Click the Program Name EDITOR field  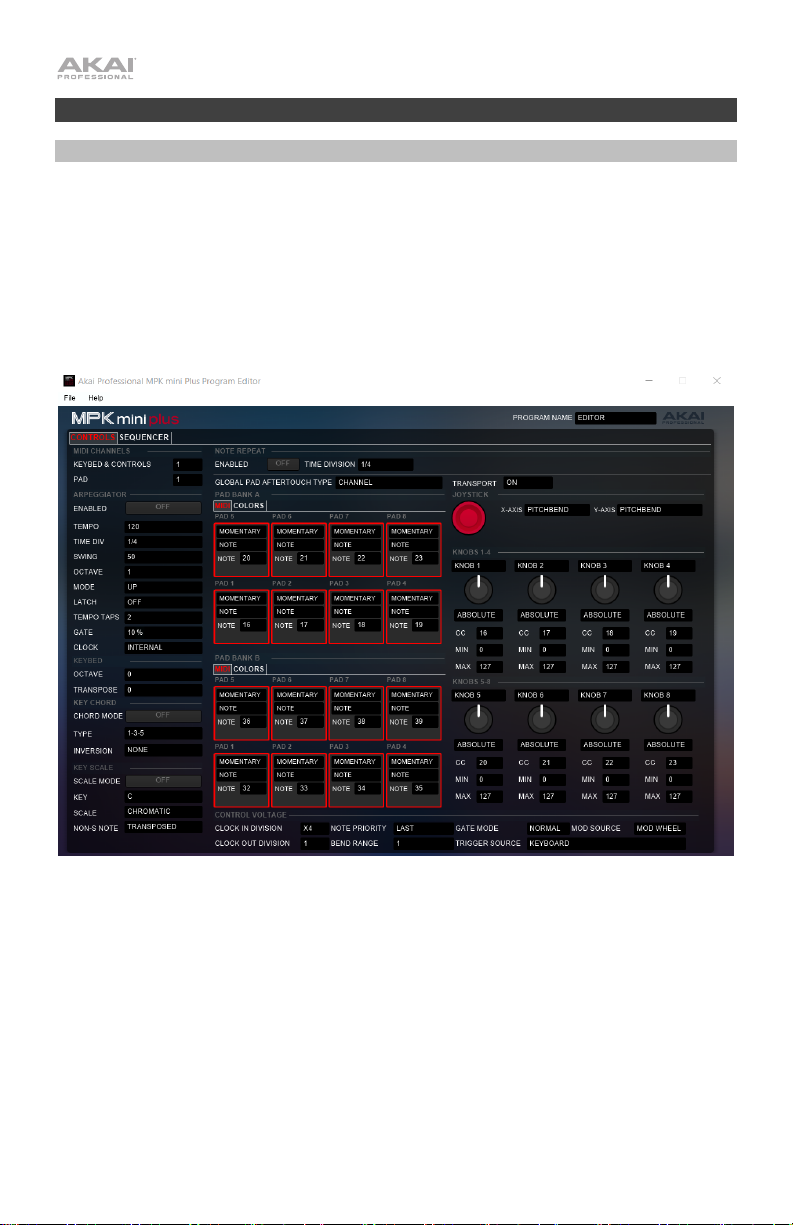coord(617,418)
